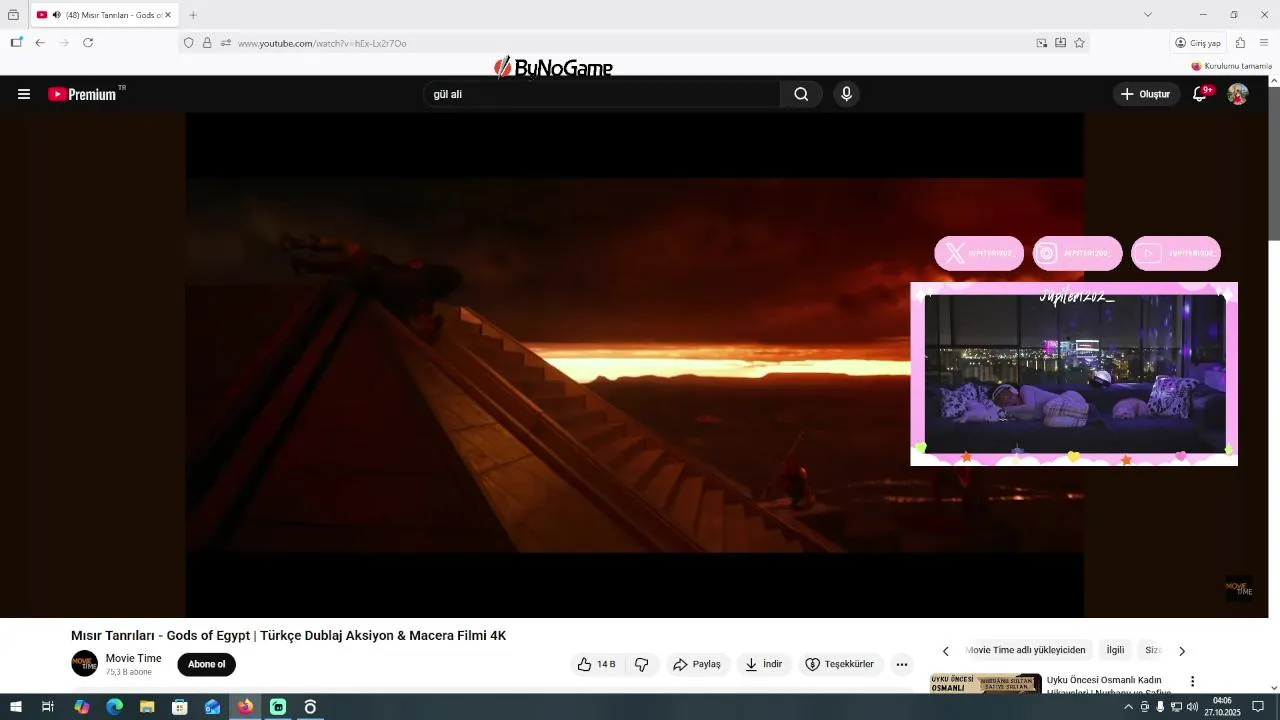Open Uyku Öncesi Osmanlı video thumbnail

[986, 684]
